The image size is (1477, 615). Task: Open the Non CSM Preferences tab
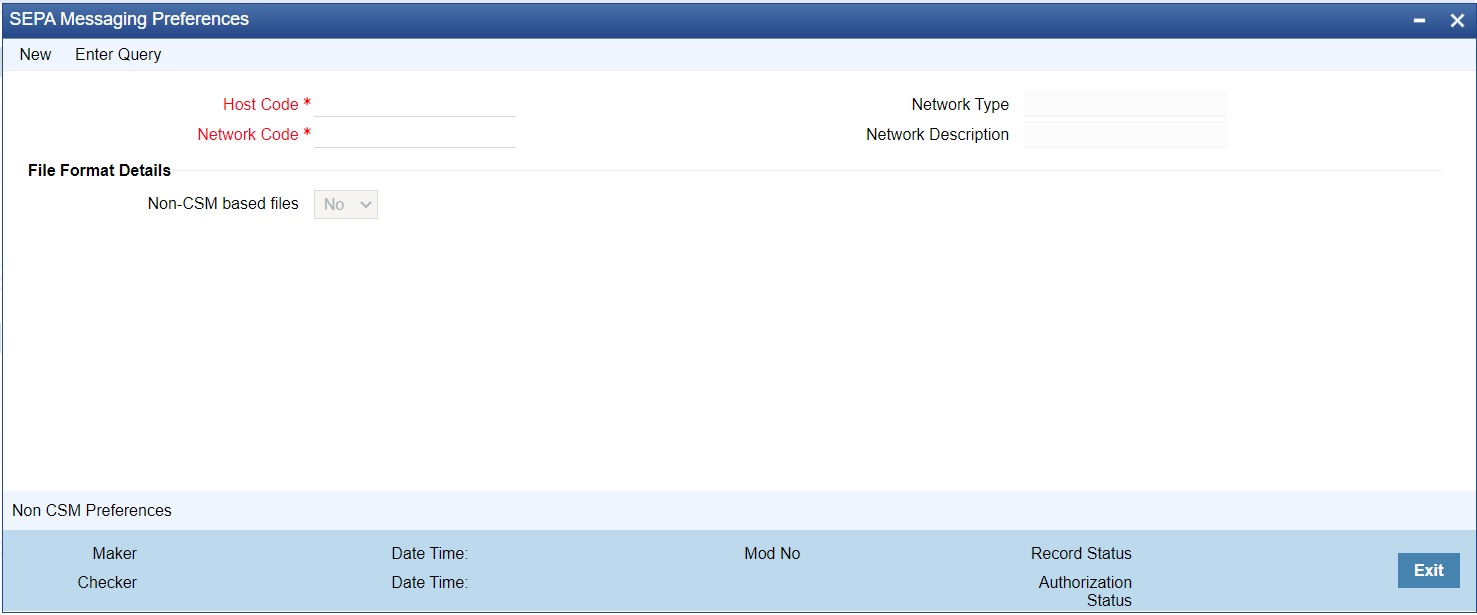92,510
